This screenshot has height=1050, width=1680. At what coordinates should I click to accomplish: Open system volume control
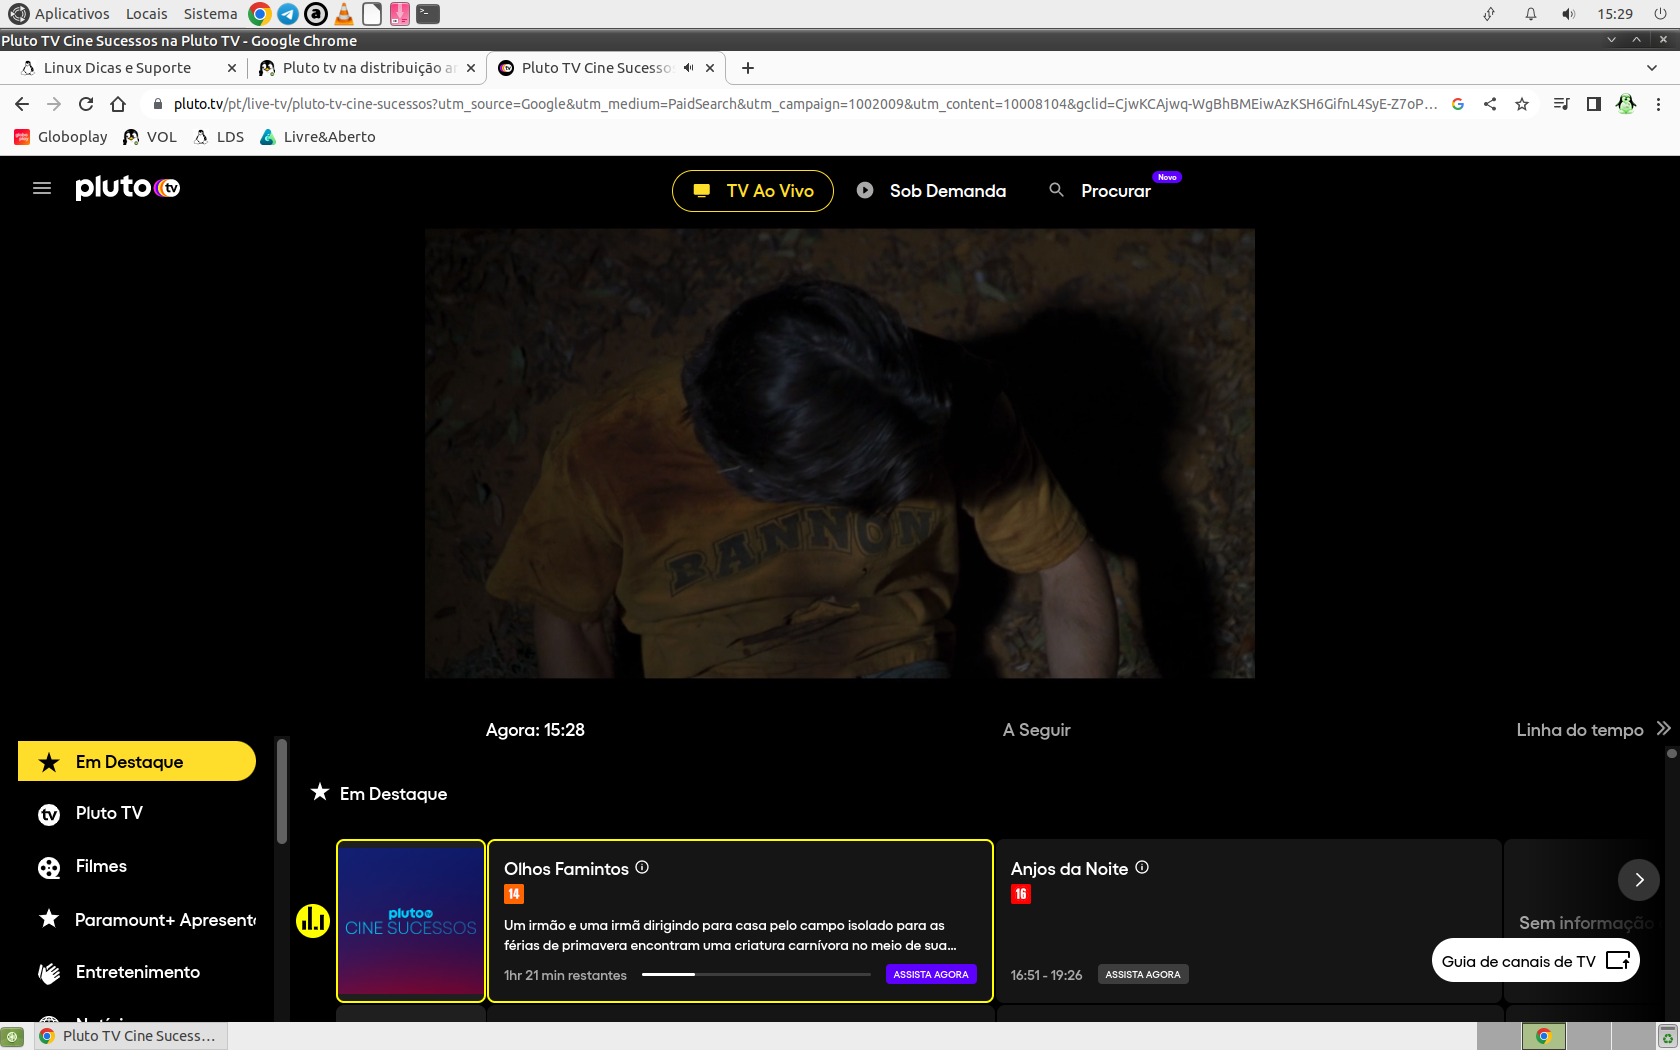click(x=1568, y=14)
